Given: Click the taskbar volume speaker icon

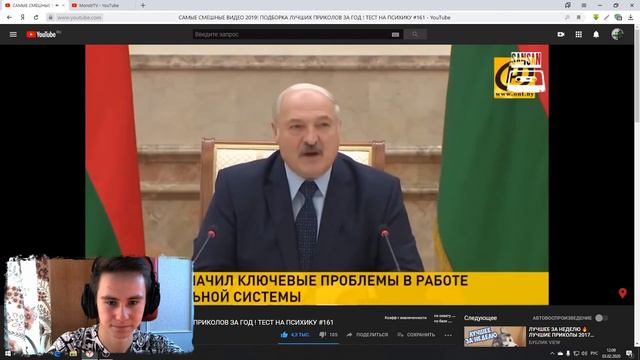Looking at the screenshot, I should tap(584, 353).
